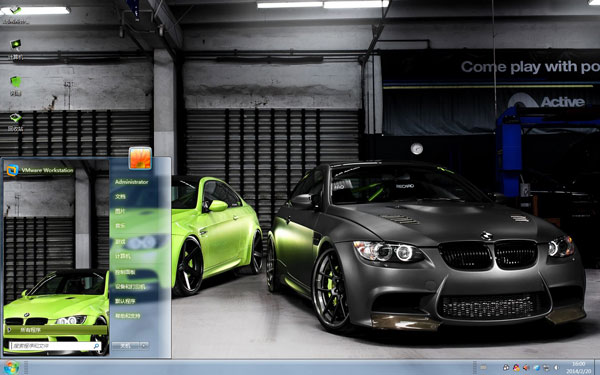Select the green checkmark desktop icon
The height and width of the screenshot is (375, 600).
[15, 14]
